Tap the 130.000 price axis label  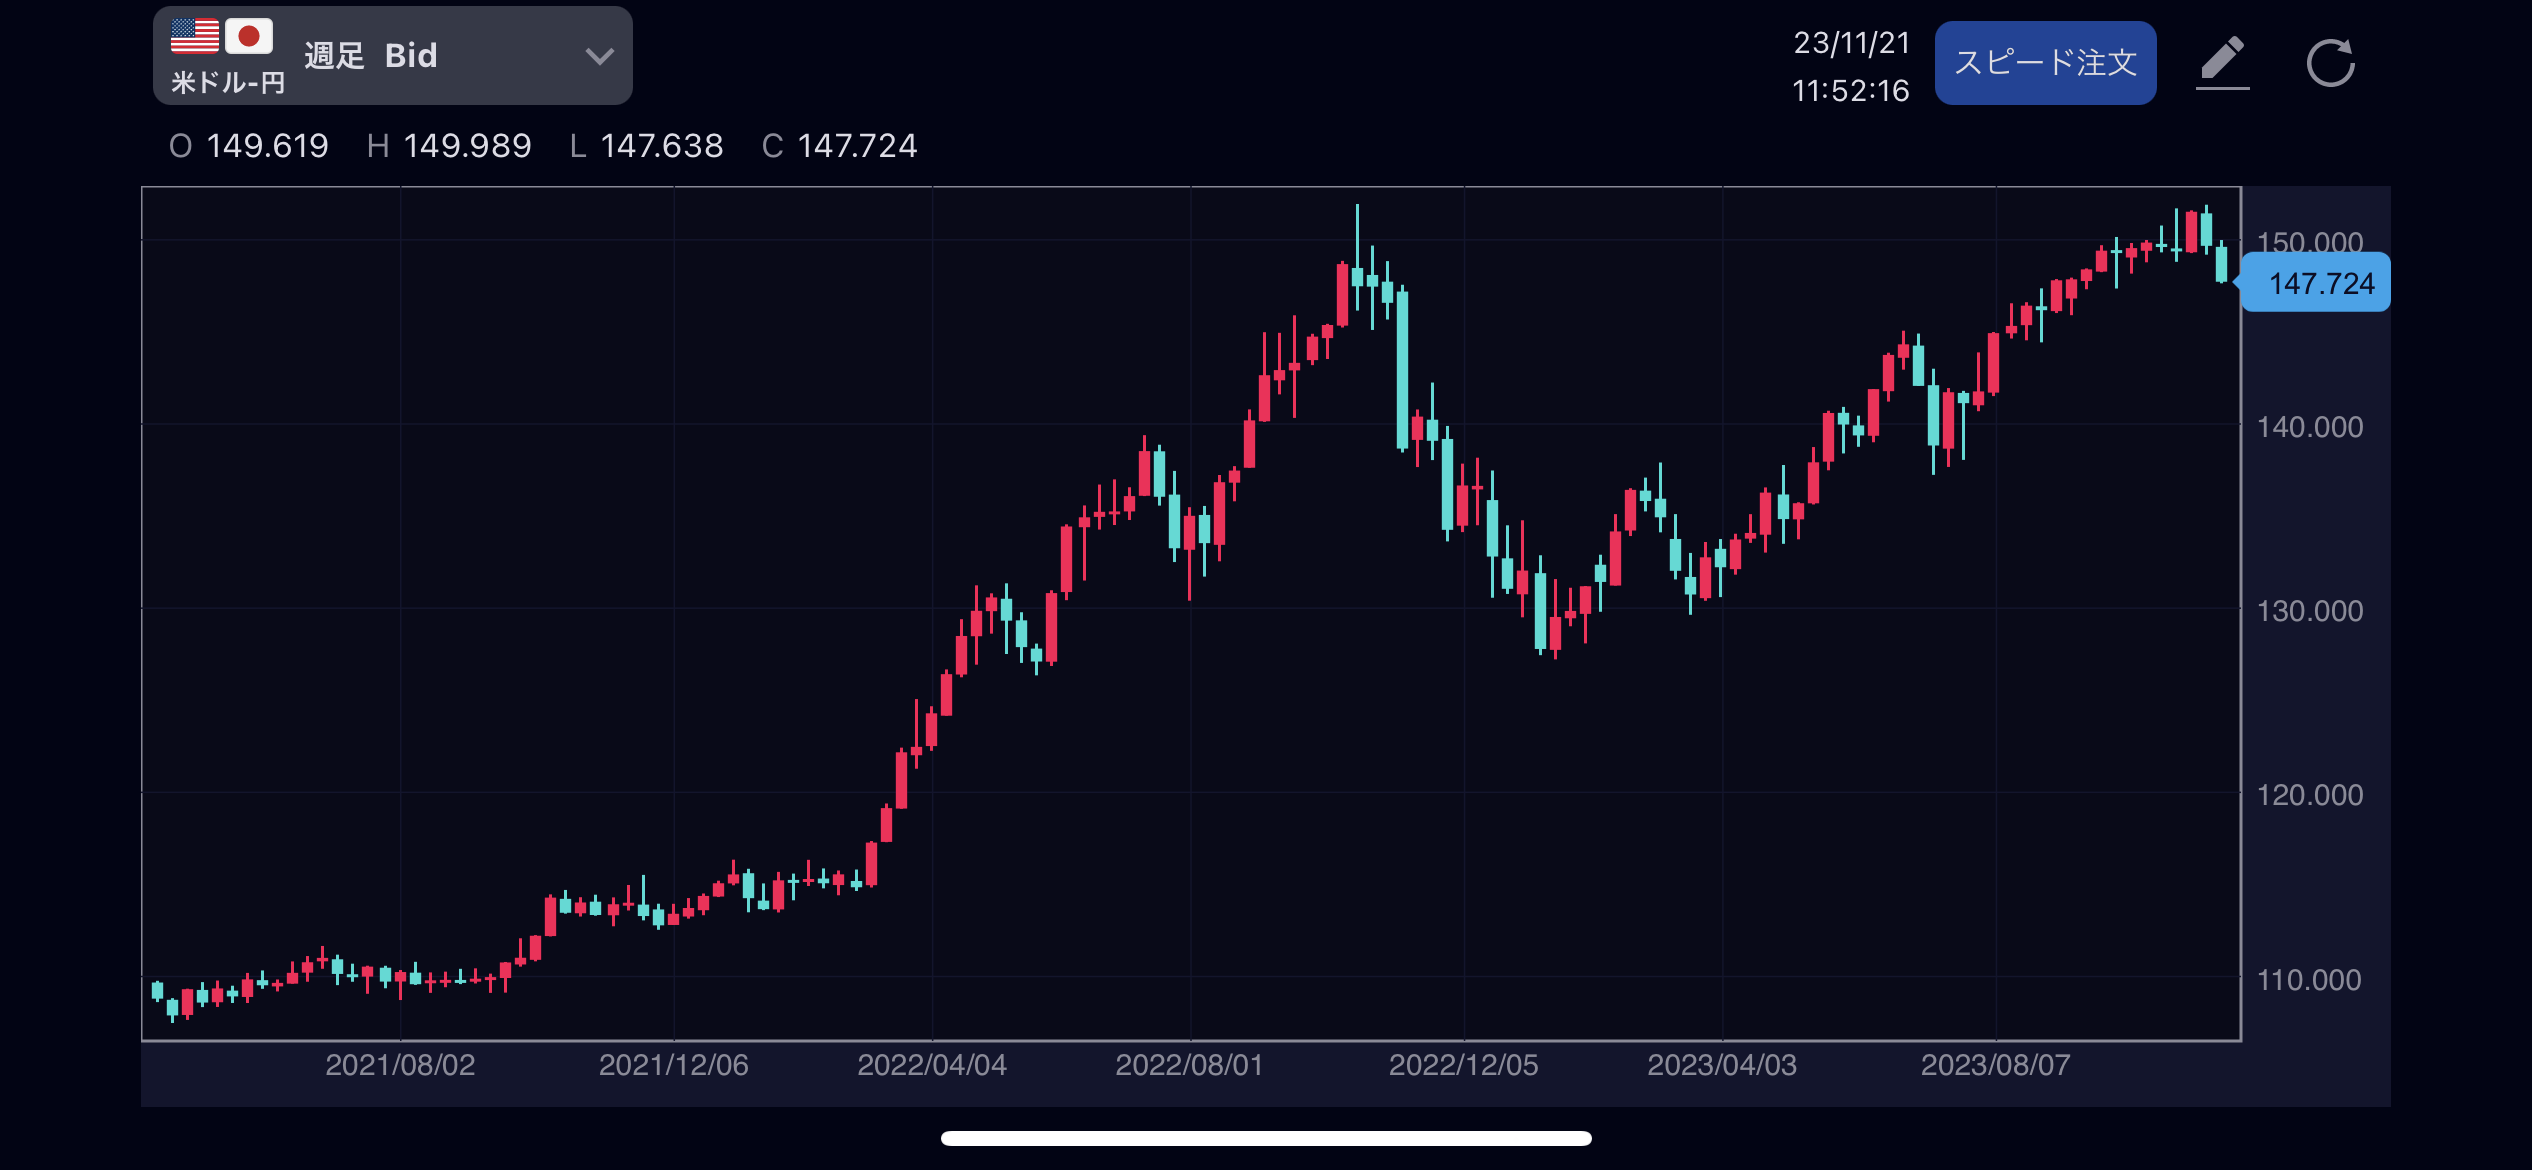[2310, 610]
